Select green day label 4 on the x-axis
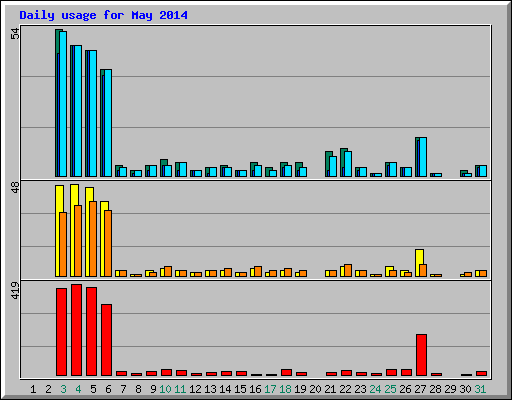 point(78,389)
